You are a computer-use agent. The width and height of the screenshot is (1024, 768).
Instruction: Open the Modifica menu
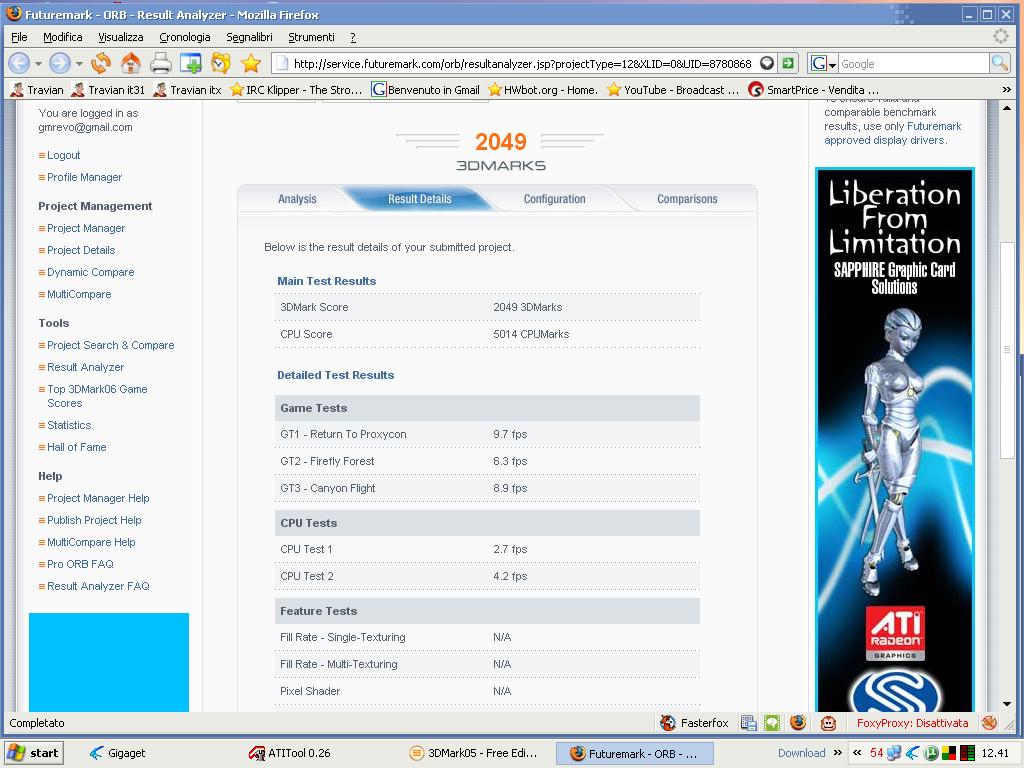(x=63, y=37)
